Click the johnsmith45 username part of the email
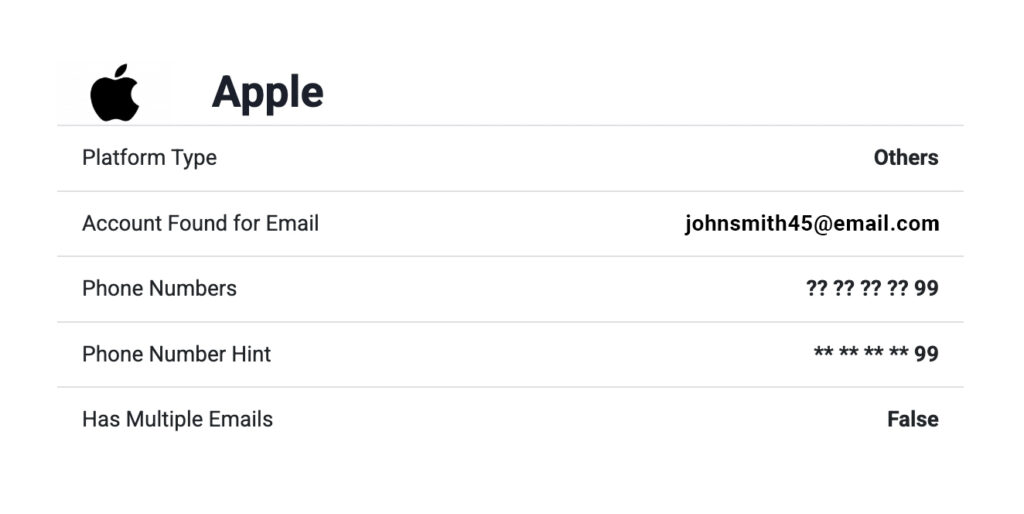Screen dimensions: 1024x514 tap(748, 223)
